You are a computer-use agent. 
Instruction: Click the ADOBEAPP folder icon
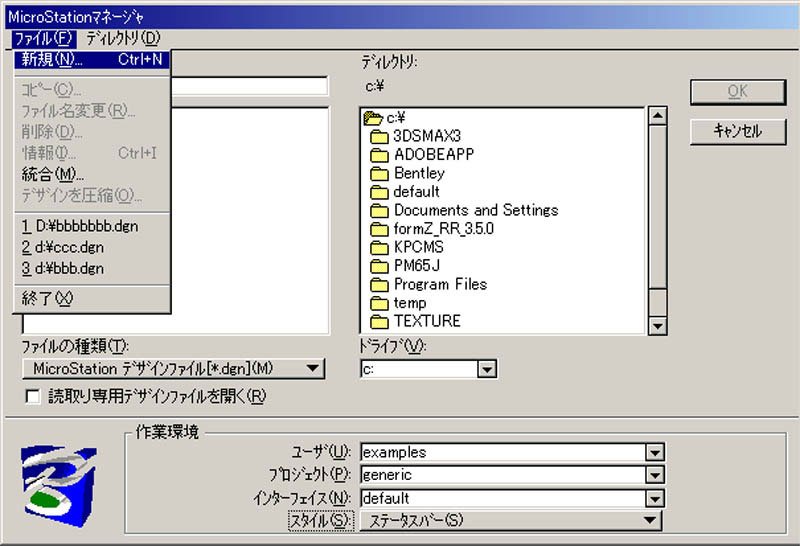(379, 155)
